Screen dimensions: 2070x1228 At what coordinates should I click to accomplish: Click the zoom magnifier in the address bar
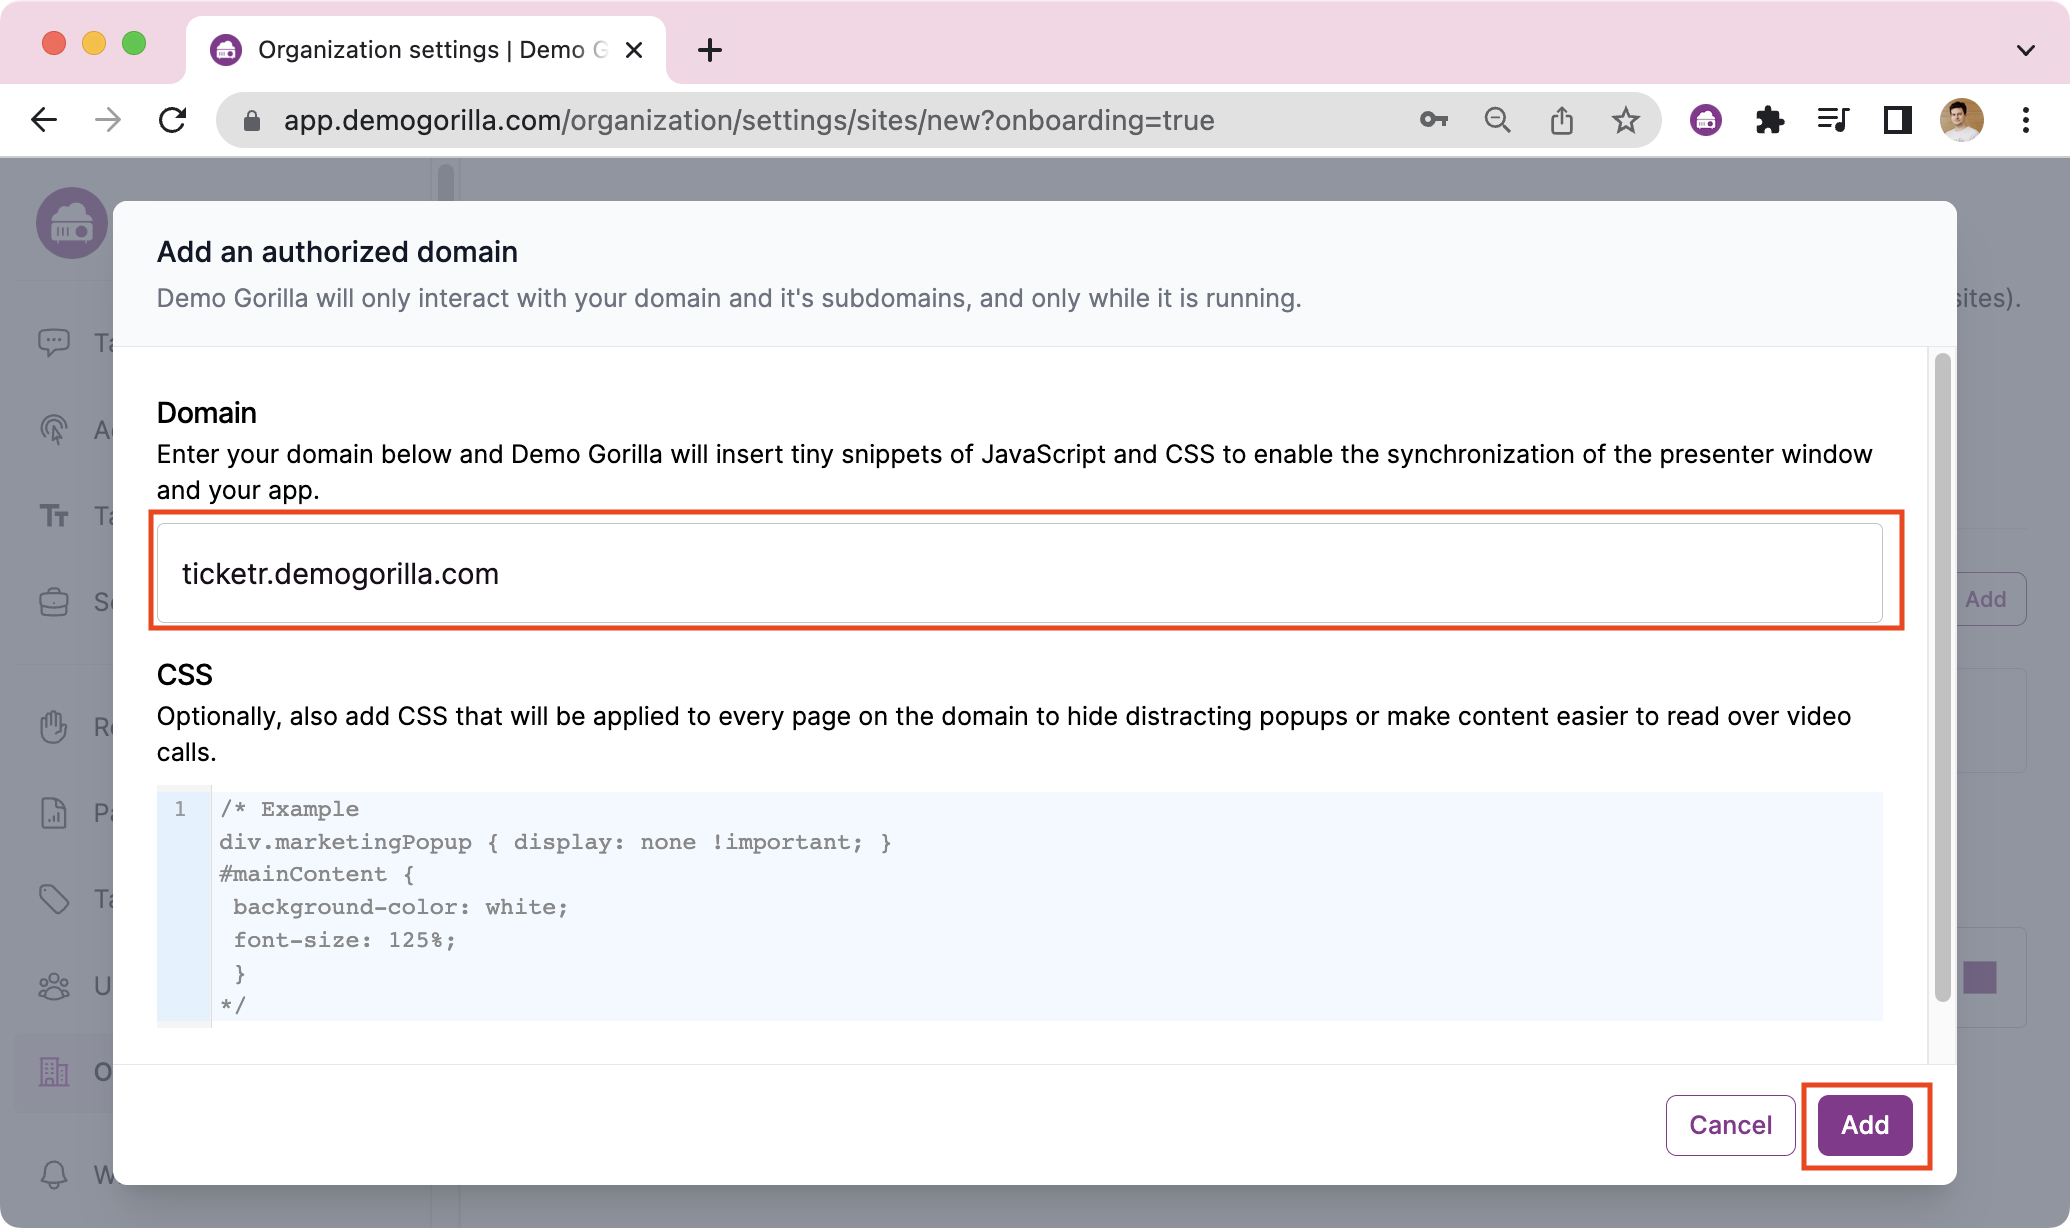click(1497, 120)
